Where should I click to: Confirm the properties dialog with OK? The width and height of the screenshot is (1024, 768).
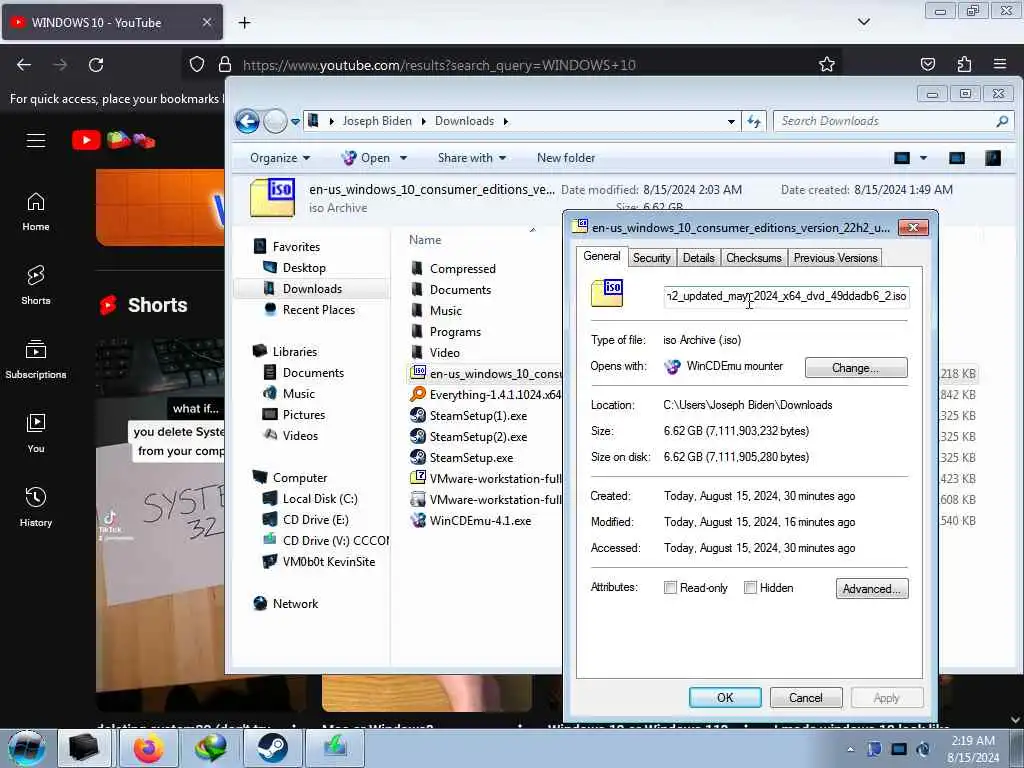(x=725, y=697)
